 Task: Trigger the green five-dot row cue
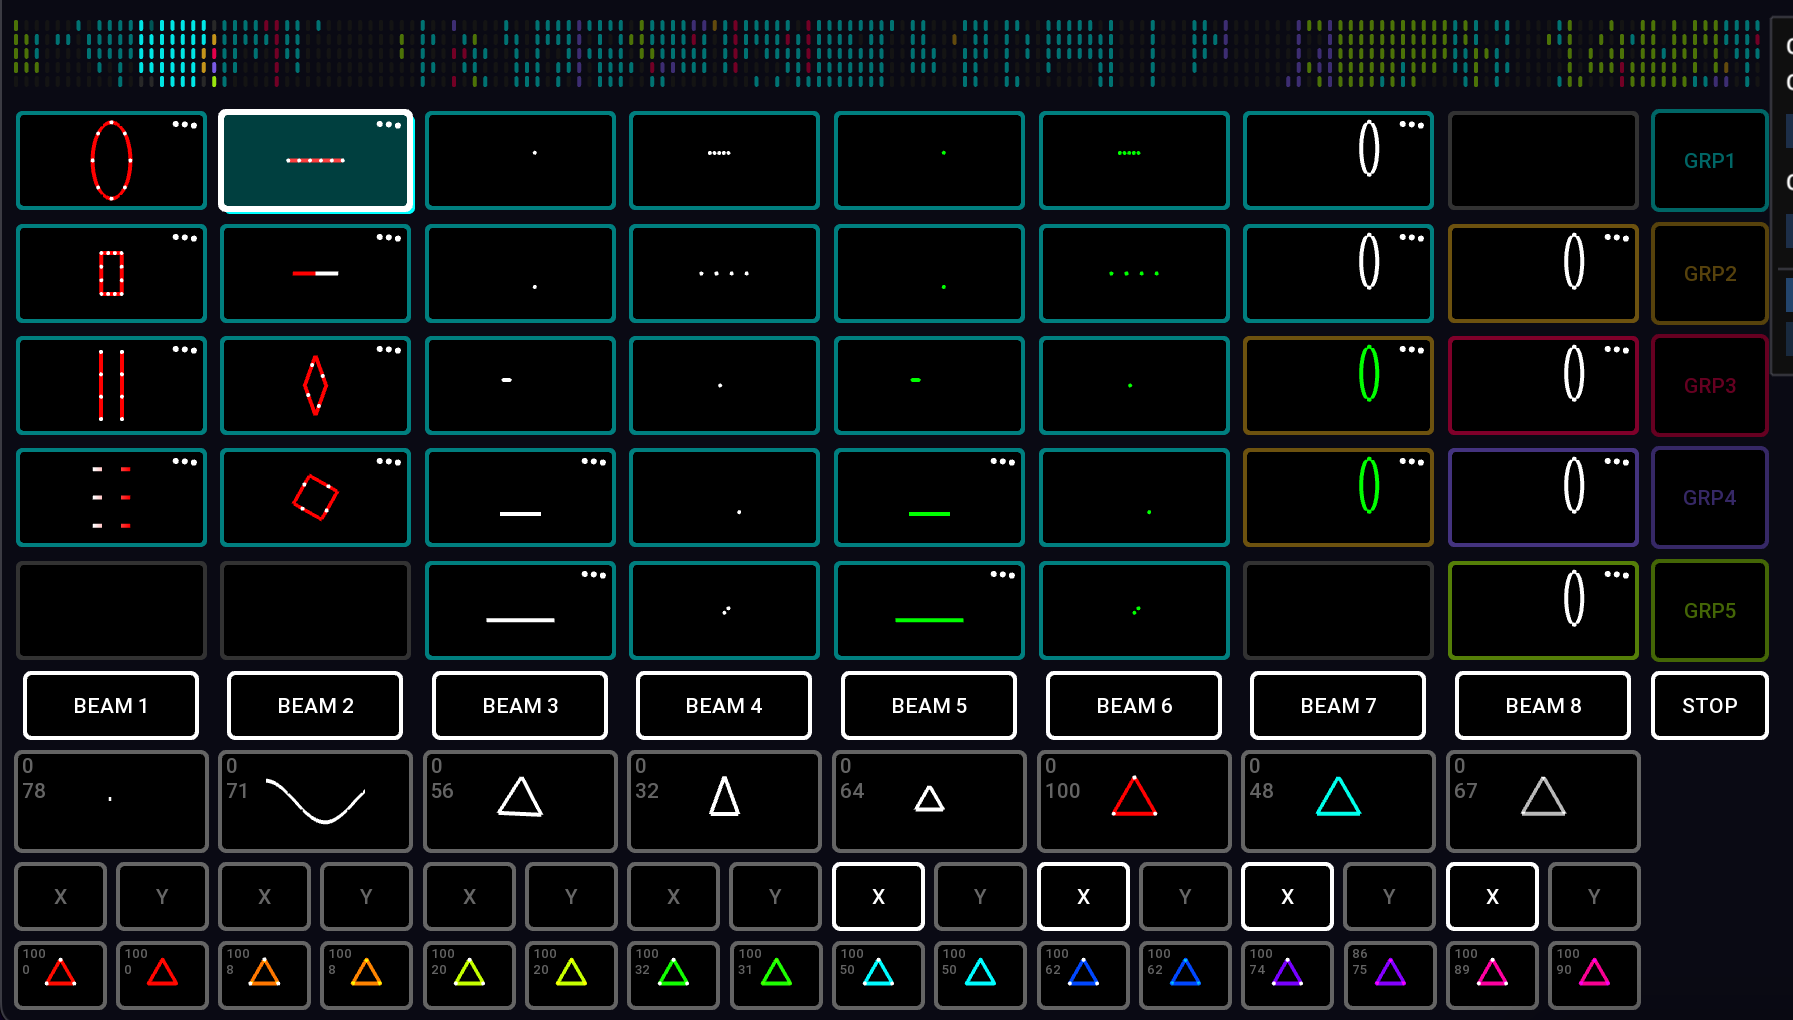1133,161
